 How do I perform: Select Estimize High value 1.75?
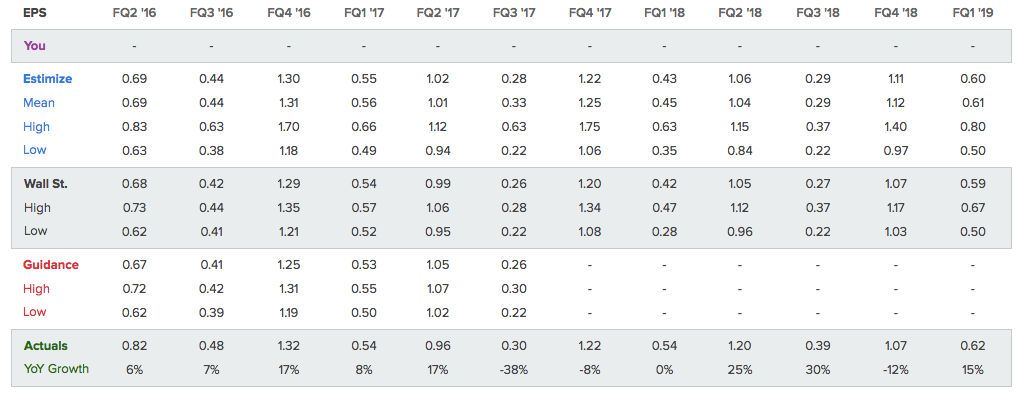click(590, 126)
